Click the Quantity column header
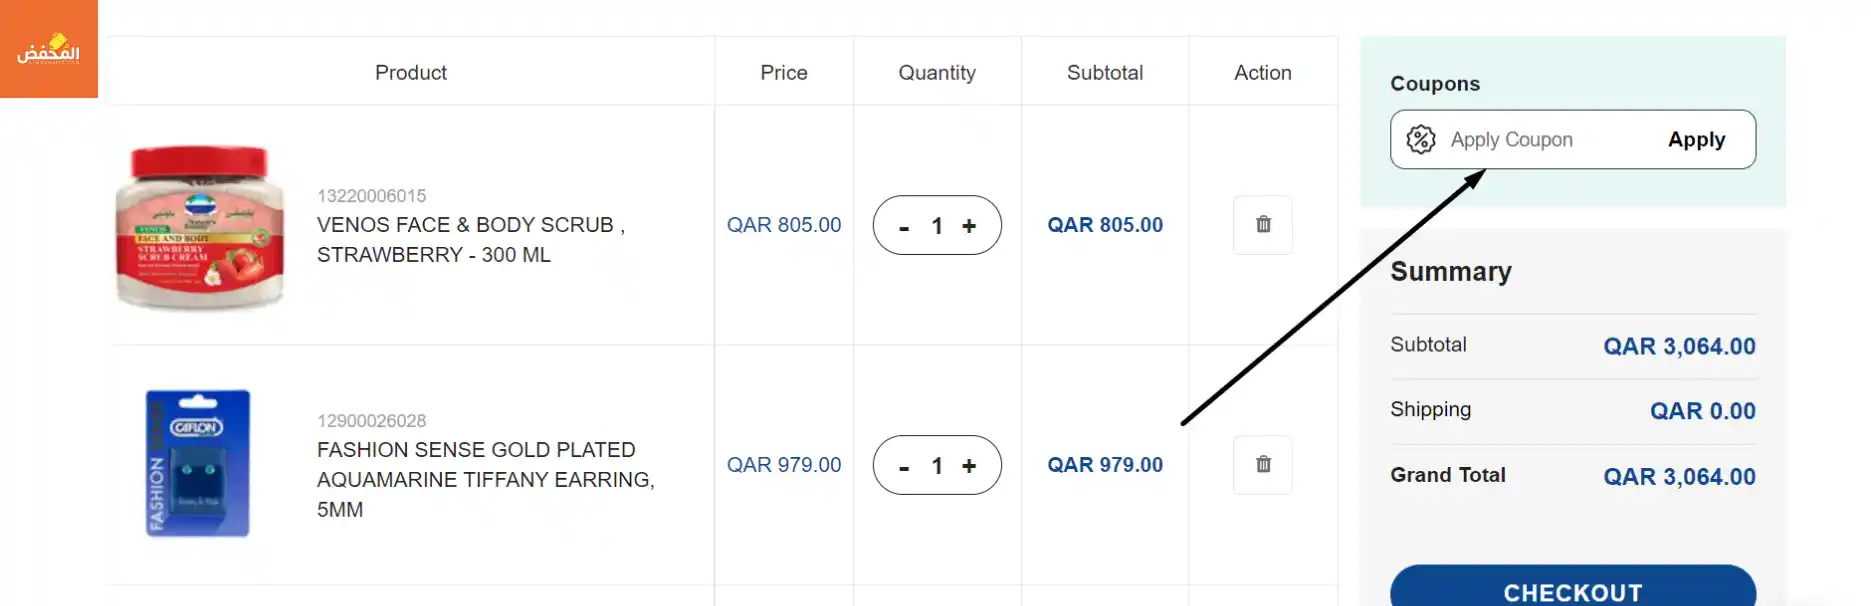 click(x=937, y=73)
